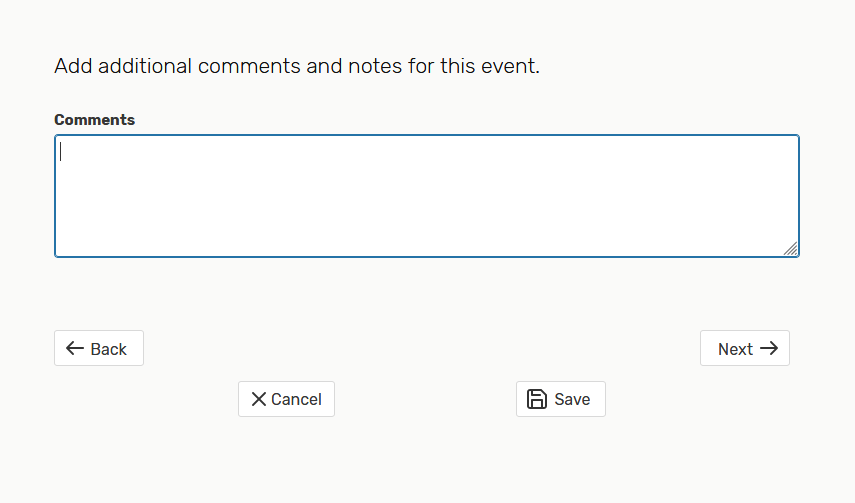Click the instruction text about additional comments
855x503 pixels.
point(297,67)
